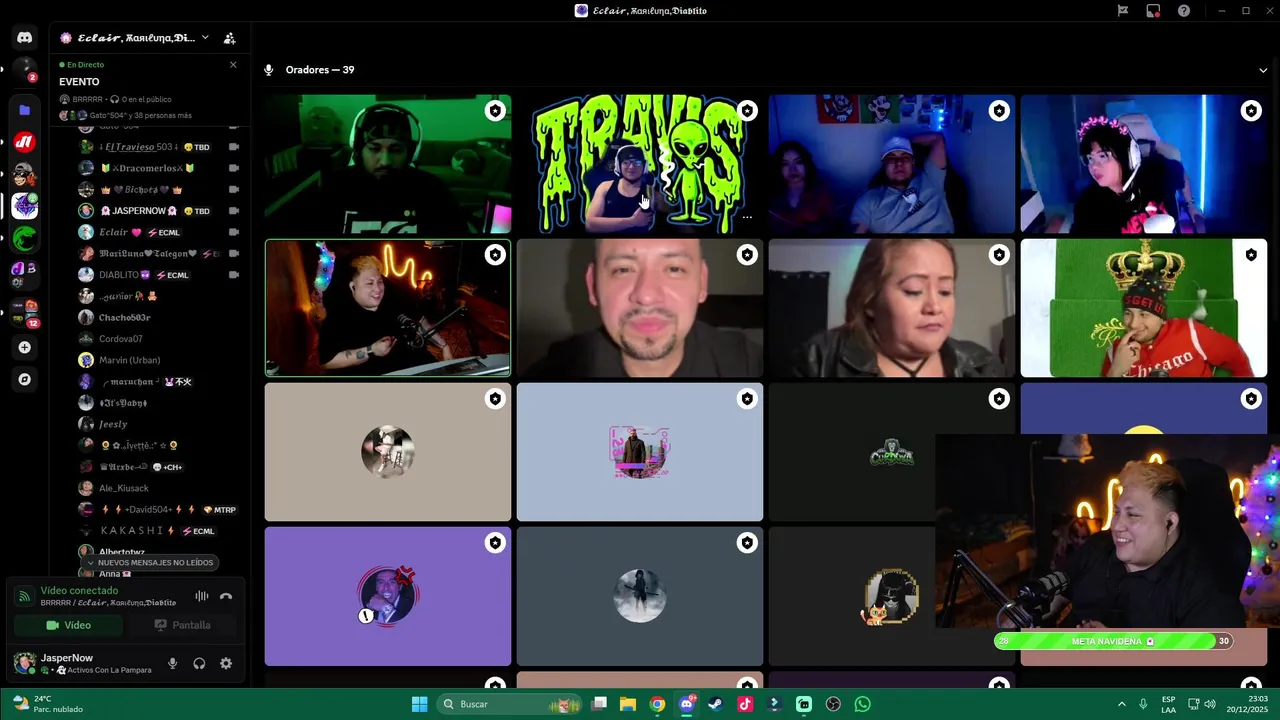The width and height of the screenshot is (1280, 720).
Task: Click the META NAVIDEÑA progress bar
Action: 1113,641
